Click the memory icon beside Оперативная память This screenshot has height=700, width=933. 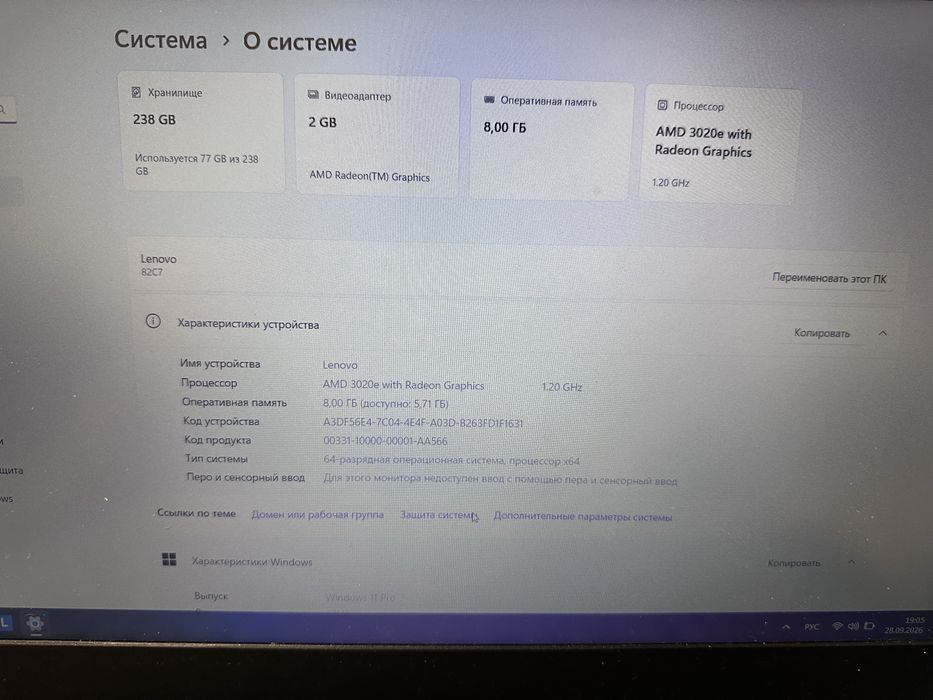pos(489,99)
